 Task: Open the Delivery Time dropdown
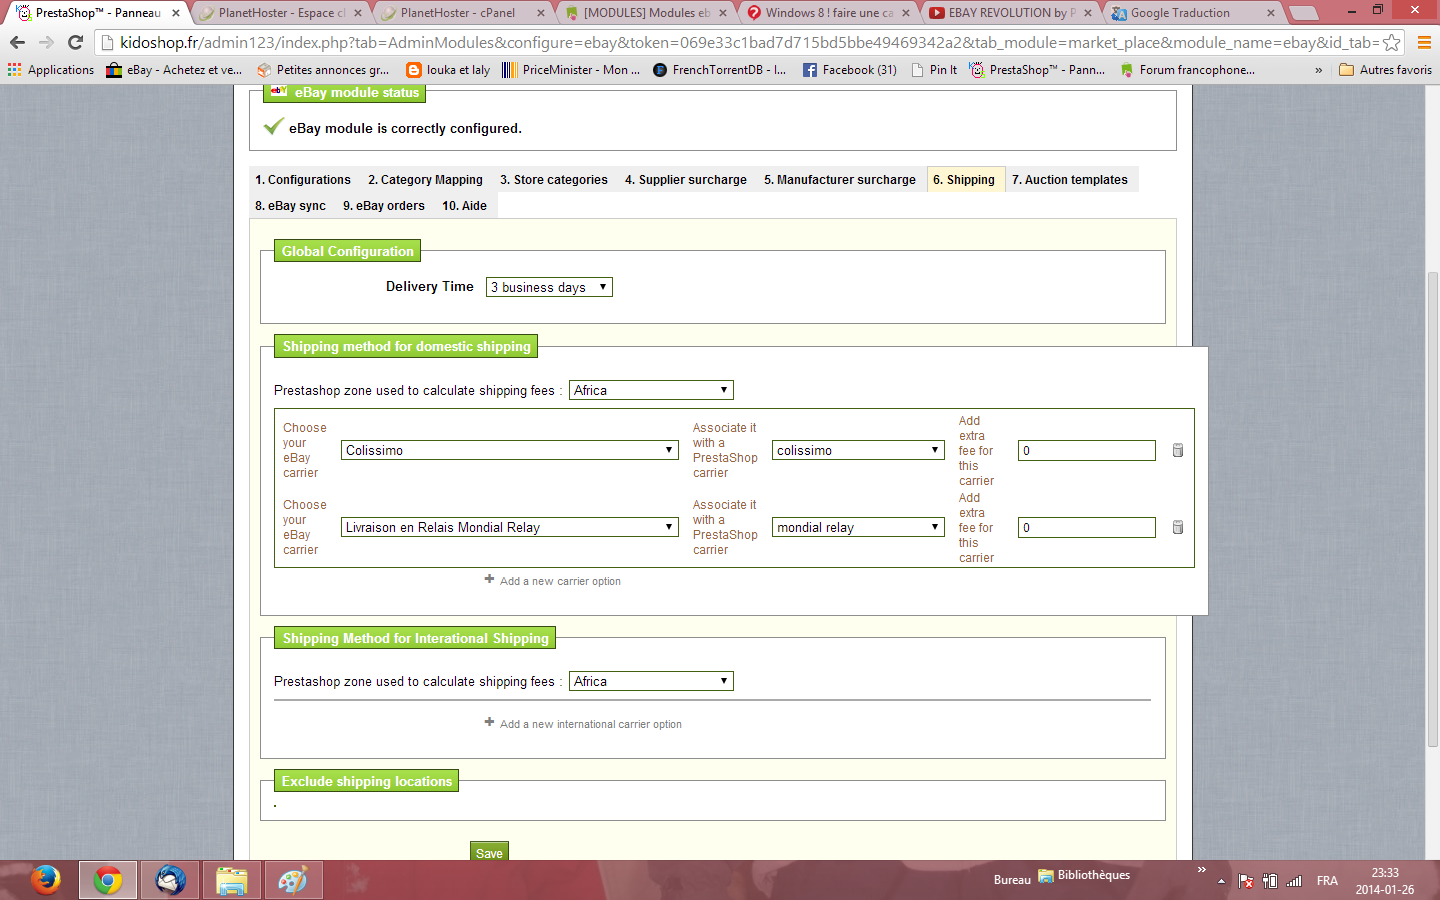point(549,287)
